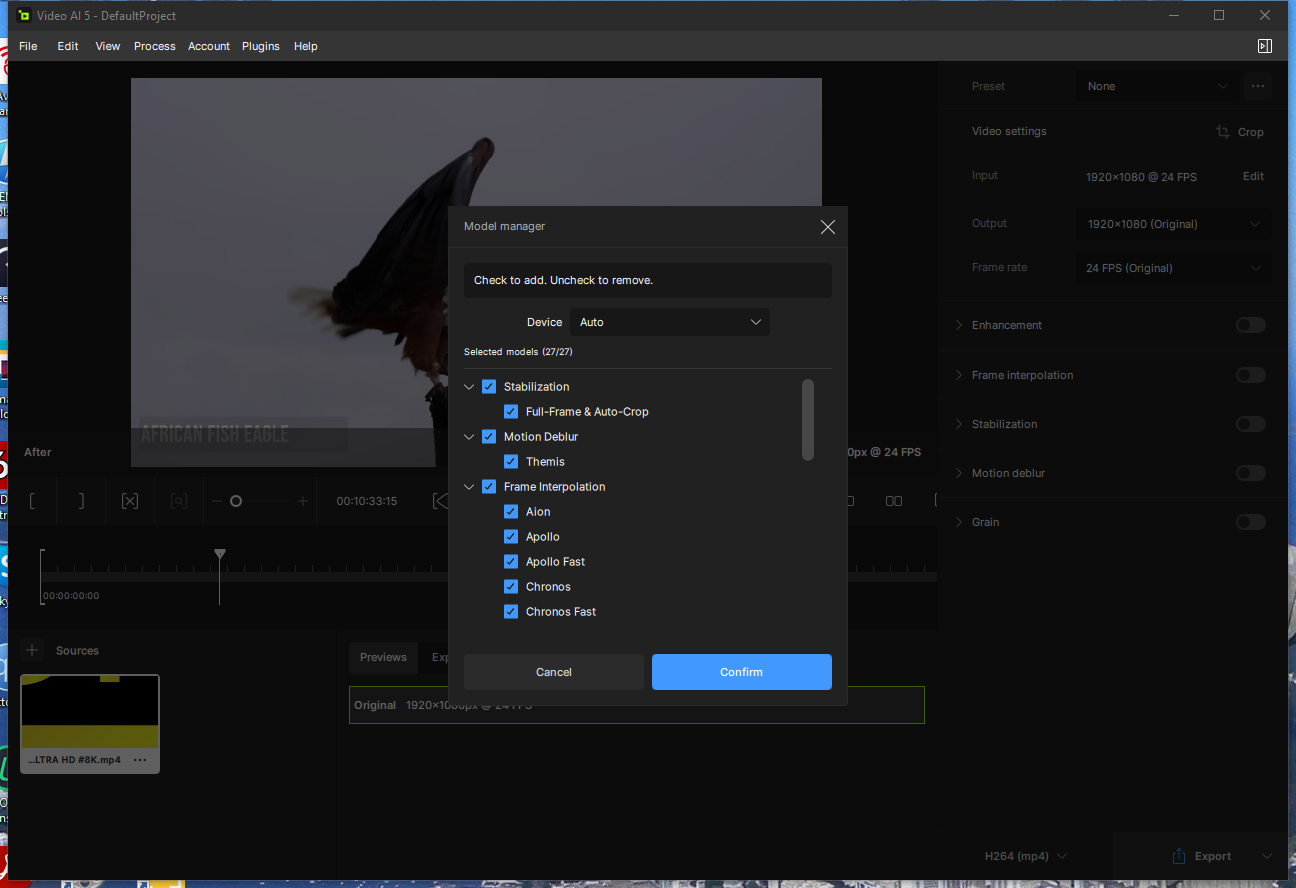Uncheck the Chronos Fast model checkbox

511,612
